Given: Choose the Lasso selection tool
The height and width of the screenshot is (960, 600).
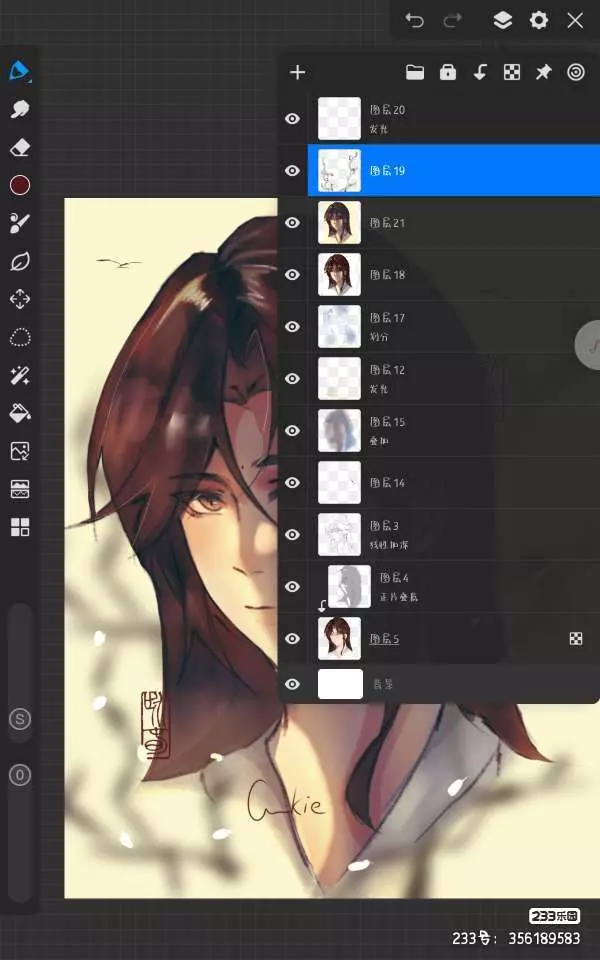Looking at the screenshot, I should coord(20,337).
